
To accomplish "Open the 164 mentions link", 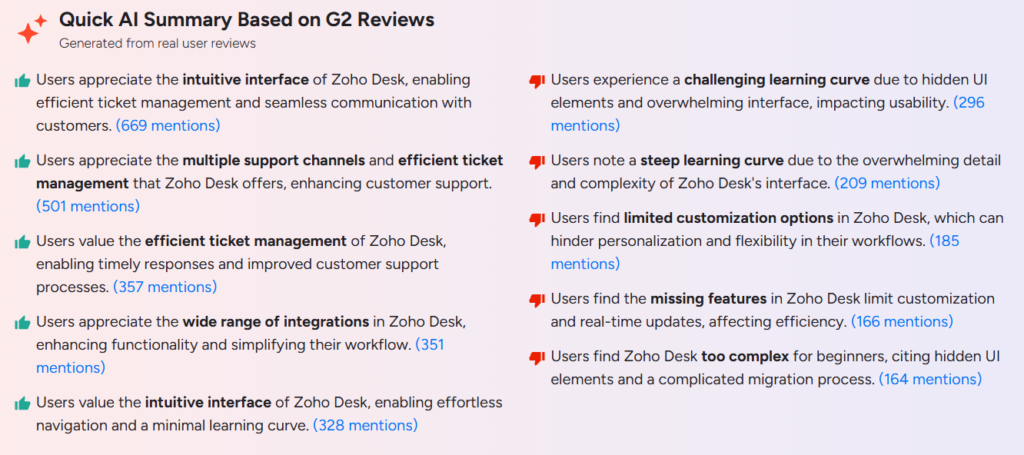I will click(930, 379).
